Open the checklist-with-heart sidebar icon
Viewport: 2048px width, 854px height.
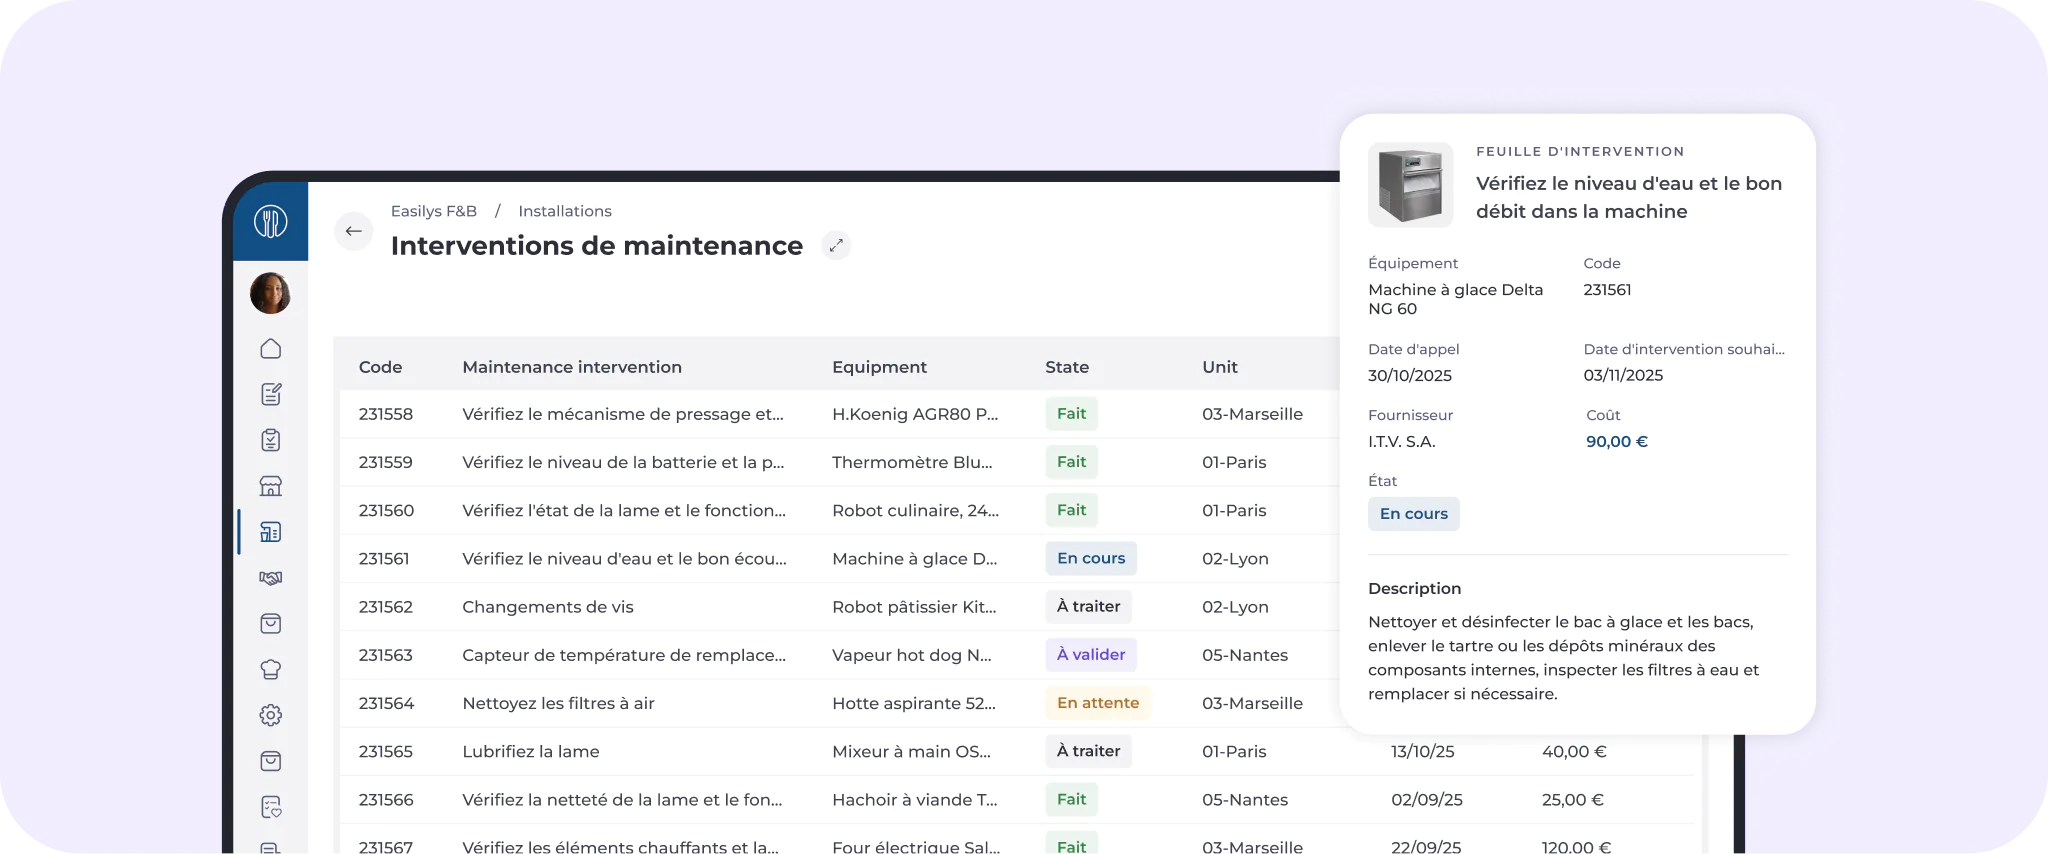(270, 807)
